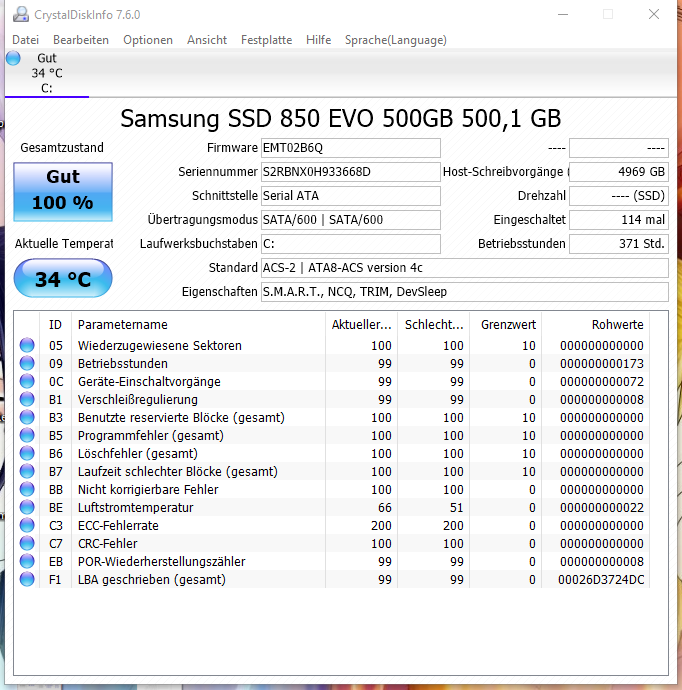Click status orb for row 09 Betriebsstunden

(27, 363)
